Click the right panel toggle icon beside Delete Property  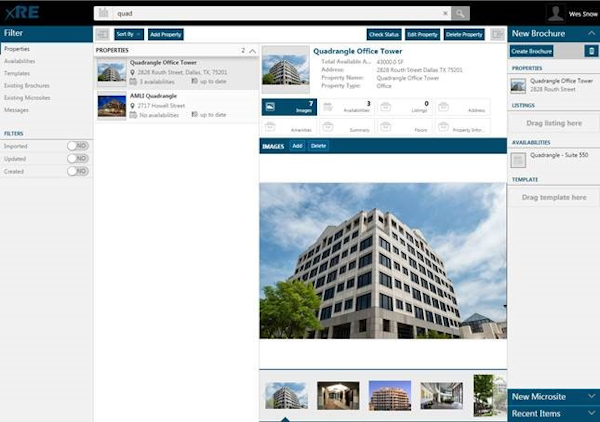(x=497, y=34)
